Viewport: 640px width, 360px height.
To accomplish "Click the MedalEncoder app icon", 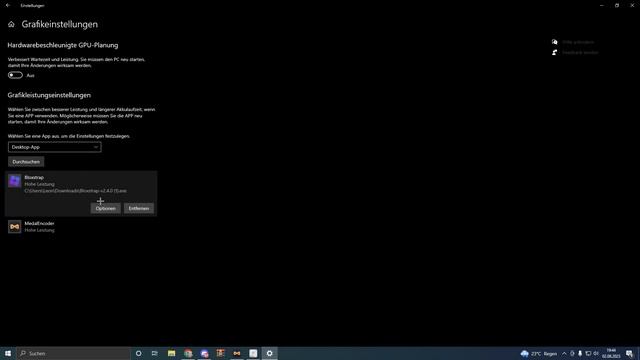I will [15, 227].
